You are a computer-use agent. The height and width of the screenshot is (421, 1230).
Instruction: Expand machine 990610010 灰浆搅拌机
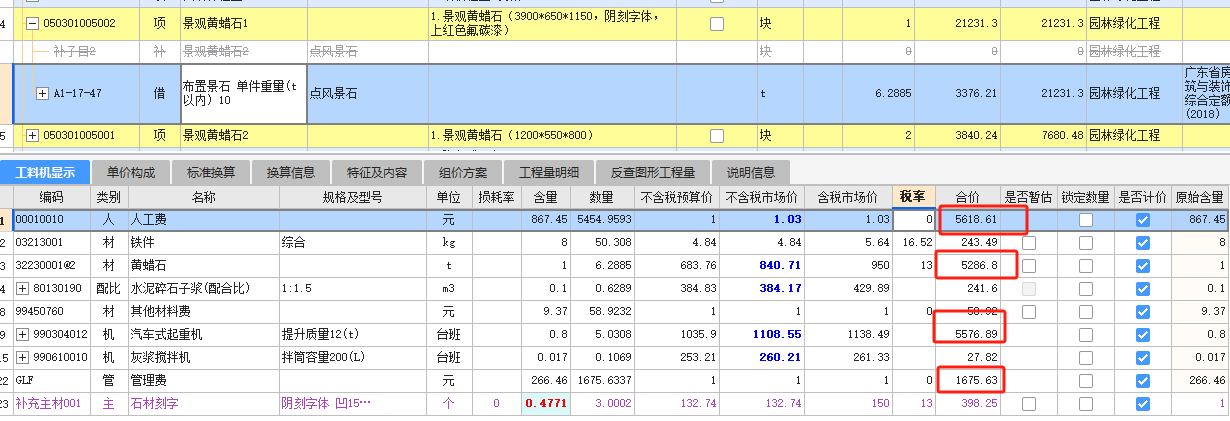coord(23,357)
